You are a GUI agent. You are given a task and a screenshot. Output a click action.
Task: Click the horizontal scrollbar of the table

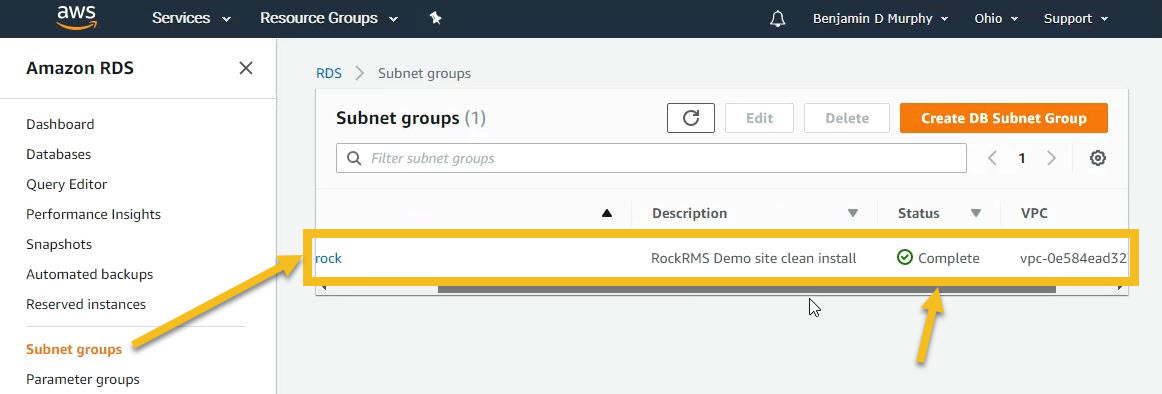tap(746, 289)
